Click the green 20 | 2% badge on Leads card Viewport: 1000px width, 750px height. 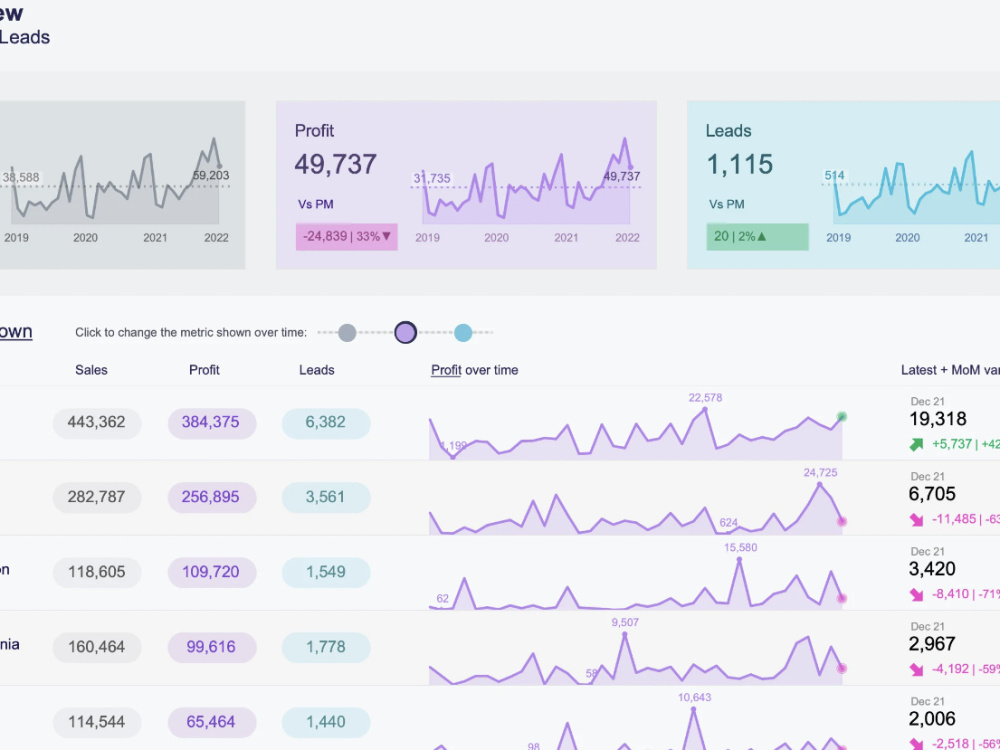756,236
